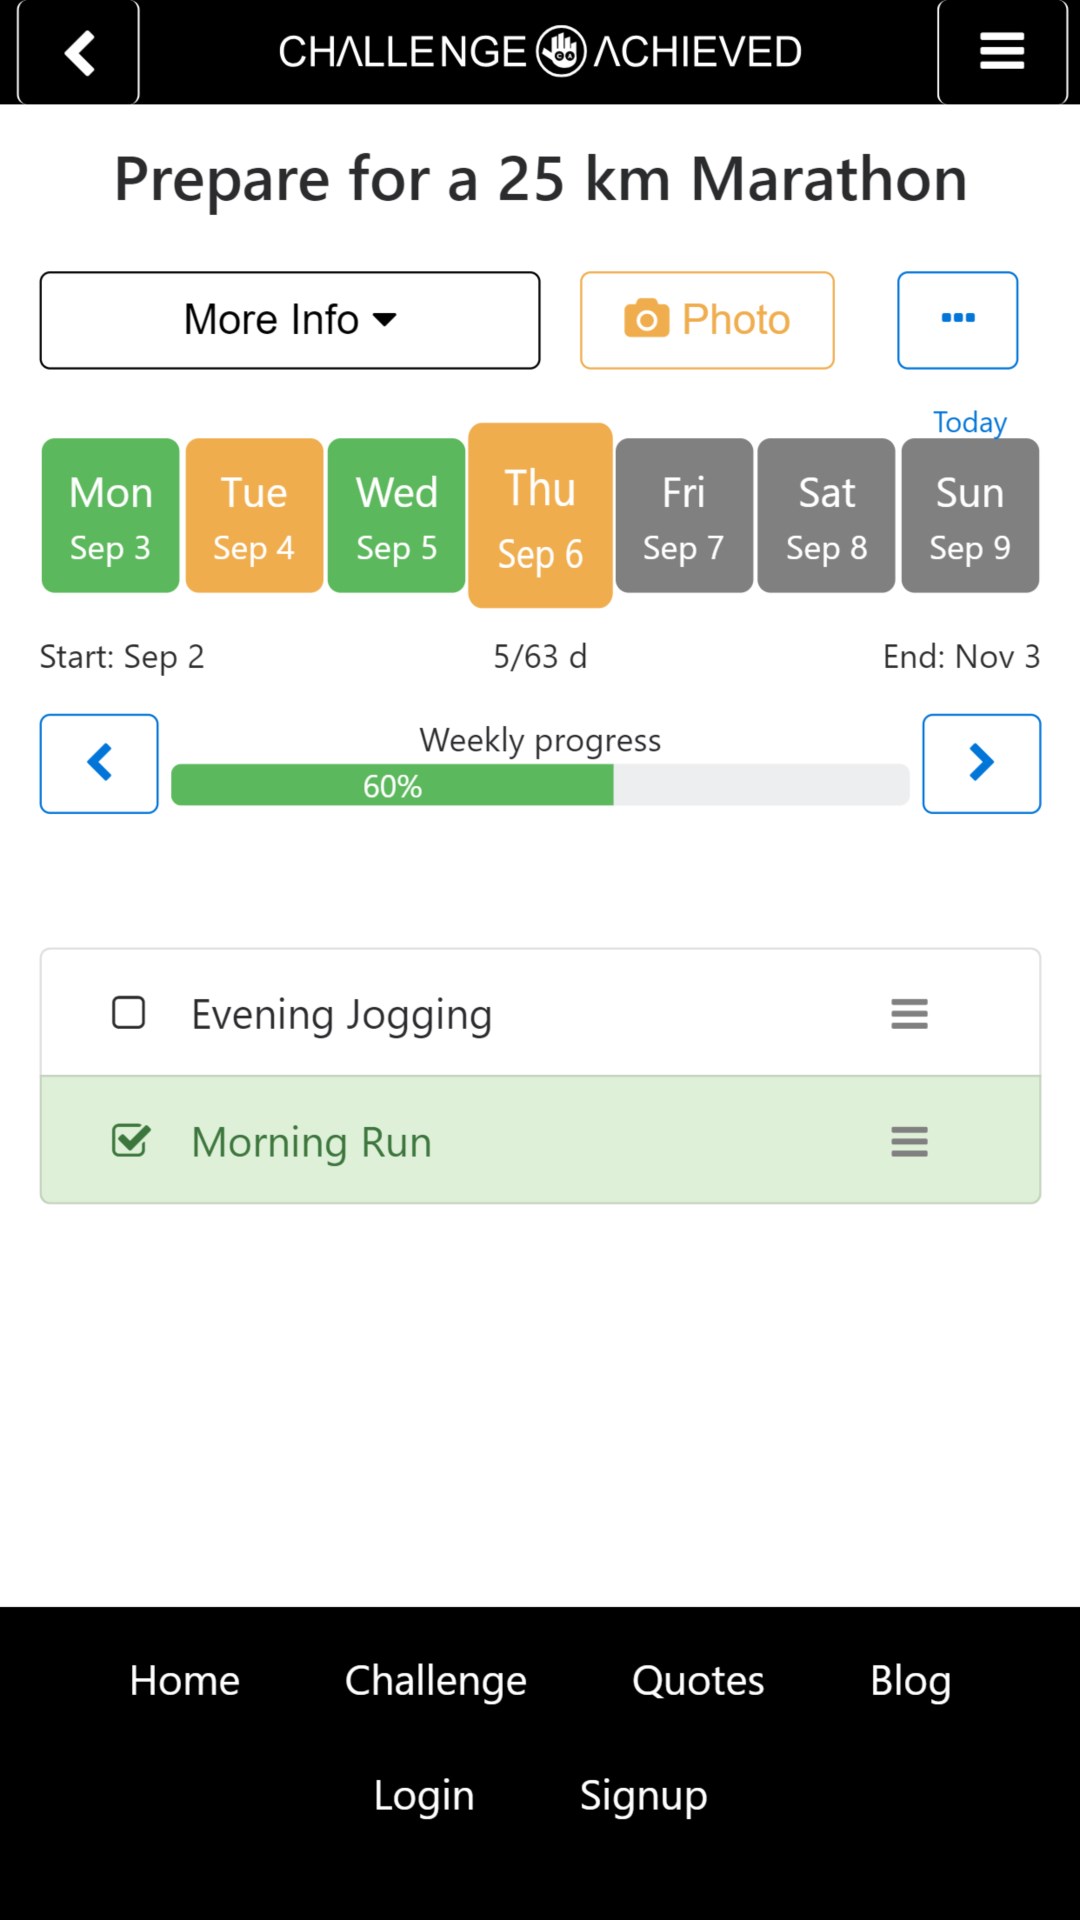This screenshot has width=1080, height=1920.
Task: Go to previous week arrow
Action: [x=99, y=763]
